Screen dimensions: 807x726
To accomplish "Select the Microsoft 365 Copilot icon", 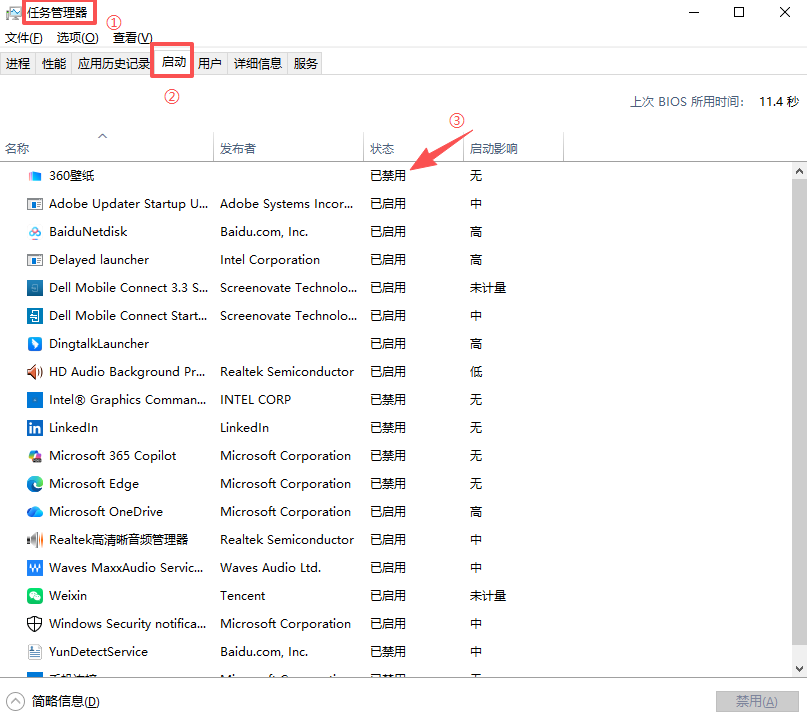I will [34, 456].
